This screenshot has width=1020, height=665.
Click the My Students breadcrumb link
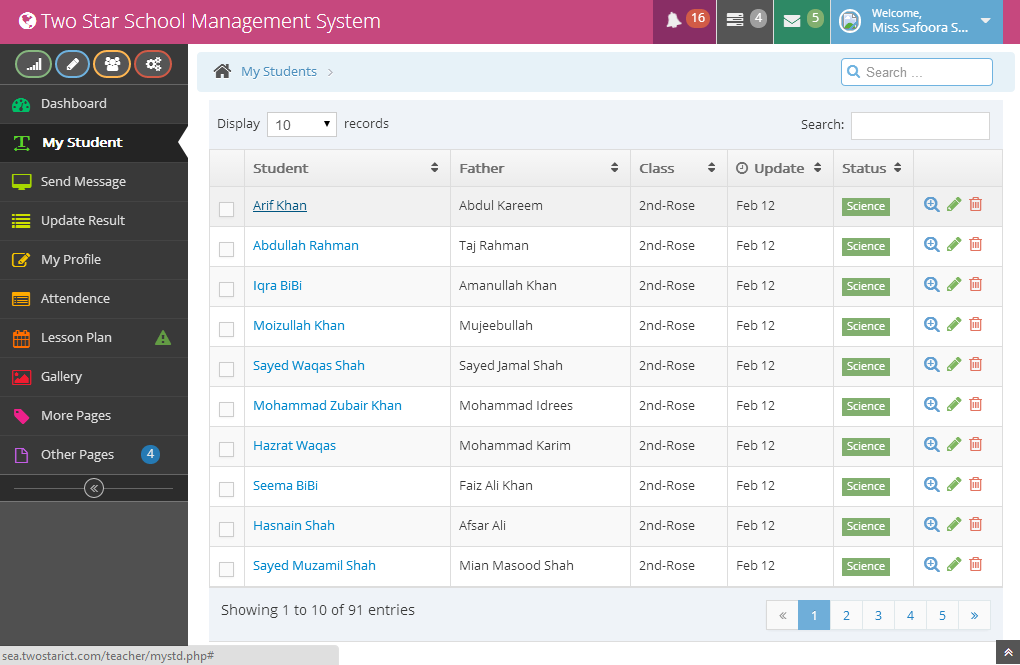(x=278, y=71)
